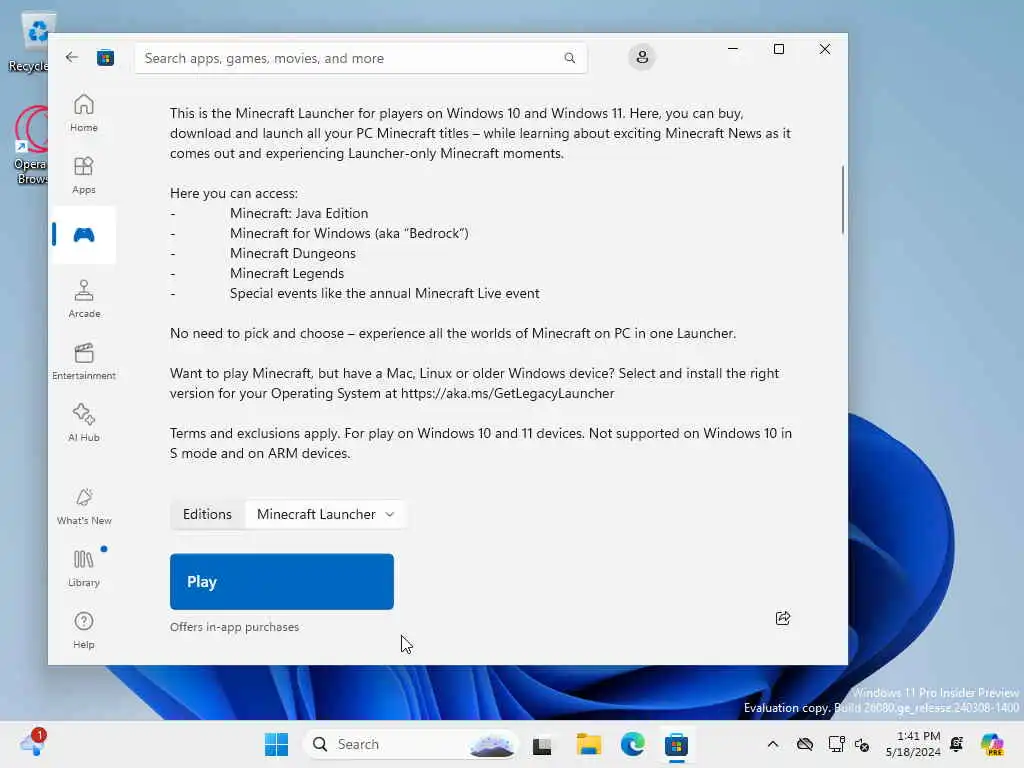Click the volume muted tray icon
This screenshot has width=1024, height=768.
[x=862, y=744]
